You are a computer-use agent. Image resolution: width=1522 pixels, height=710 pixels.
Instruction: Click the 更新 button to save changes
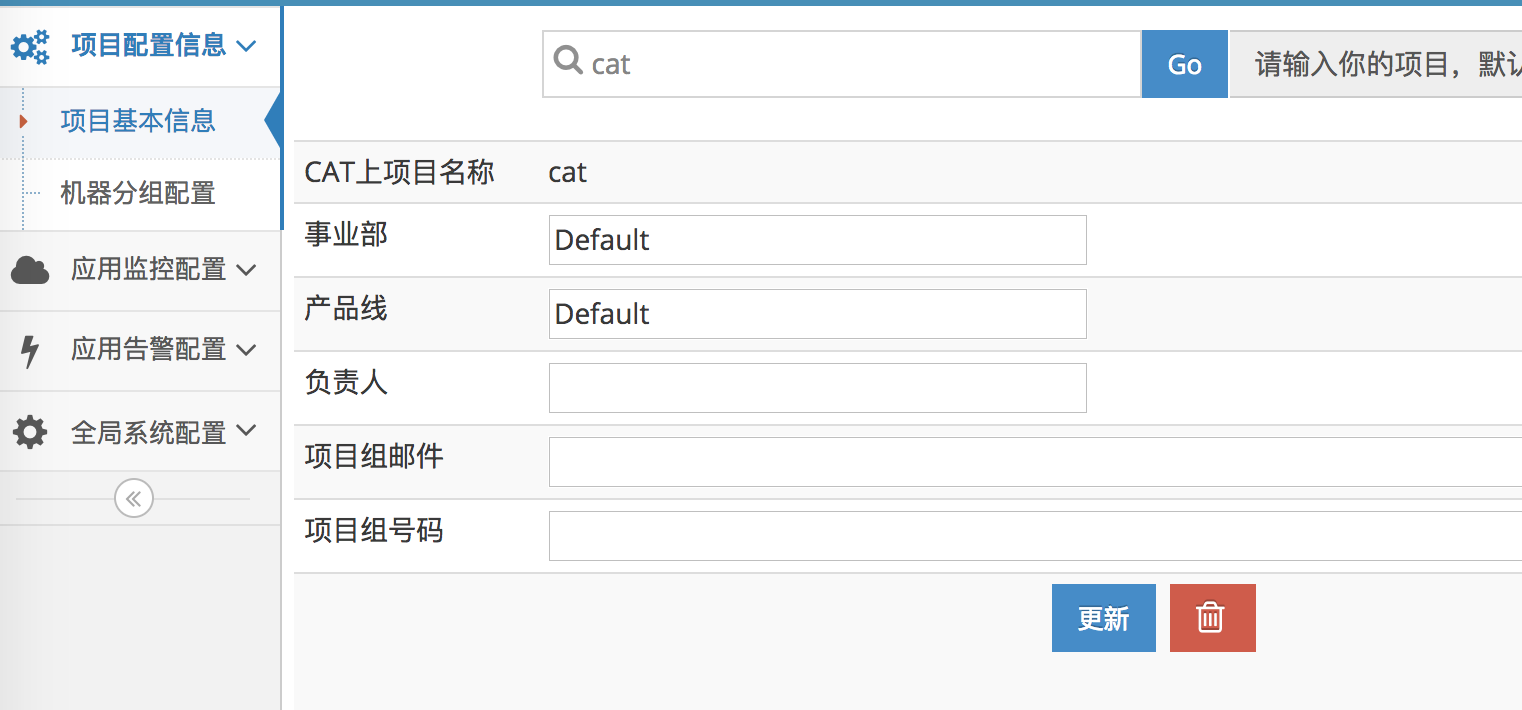[x=1103, y=617]
